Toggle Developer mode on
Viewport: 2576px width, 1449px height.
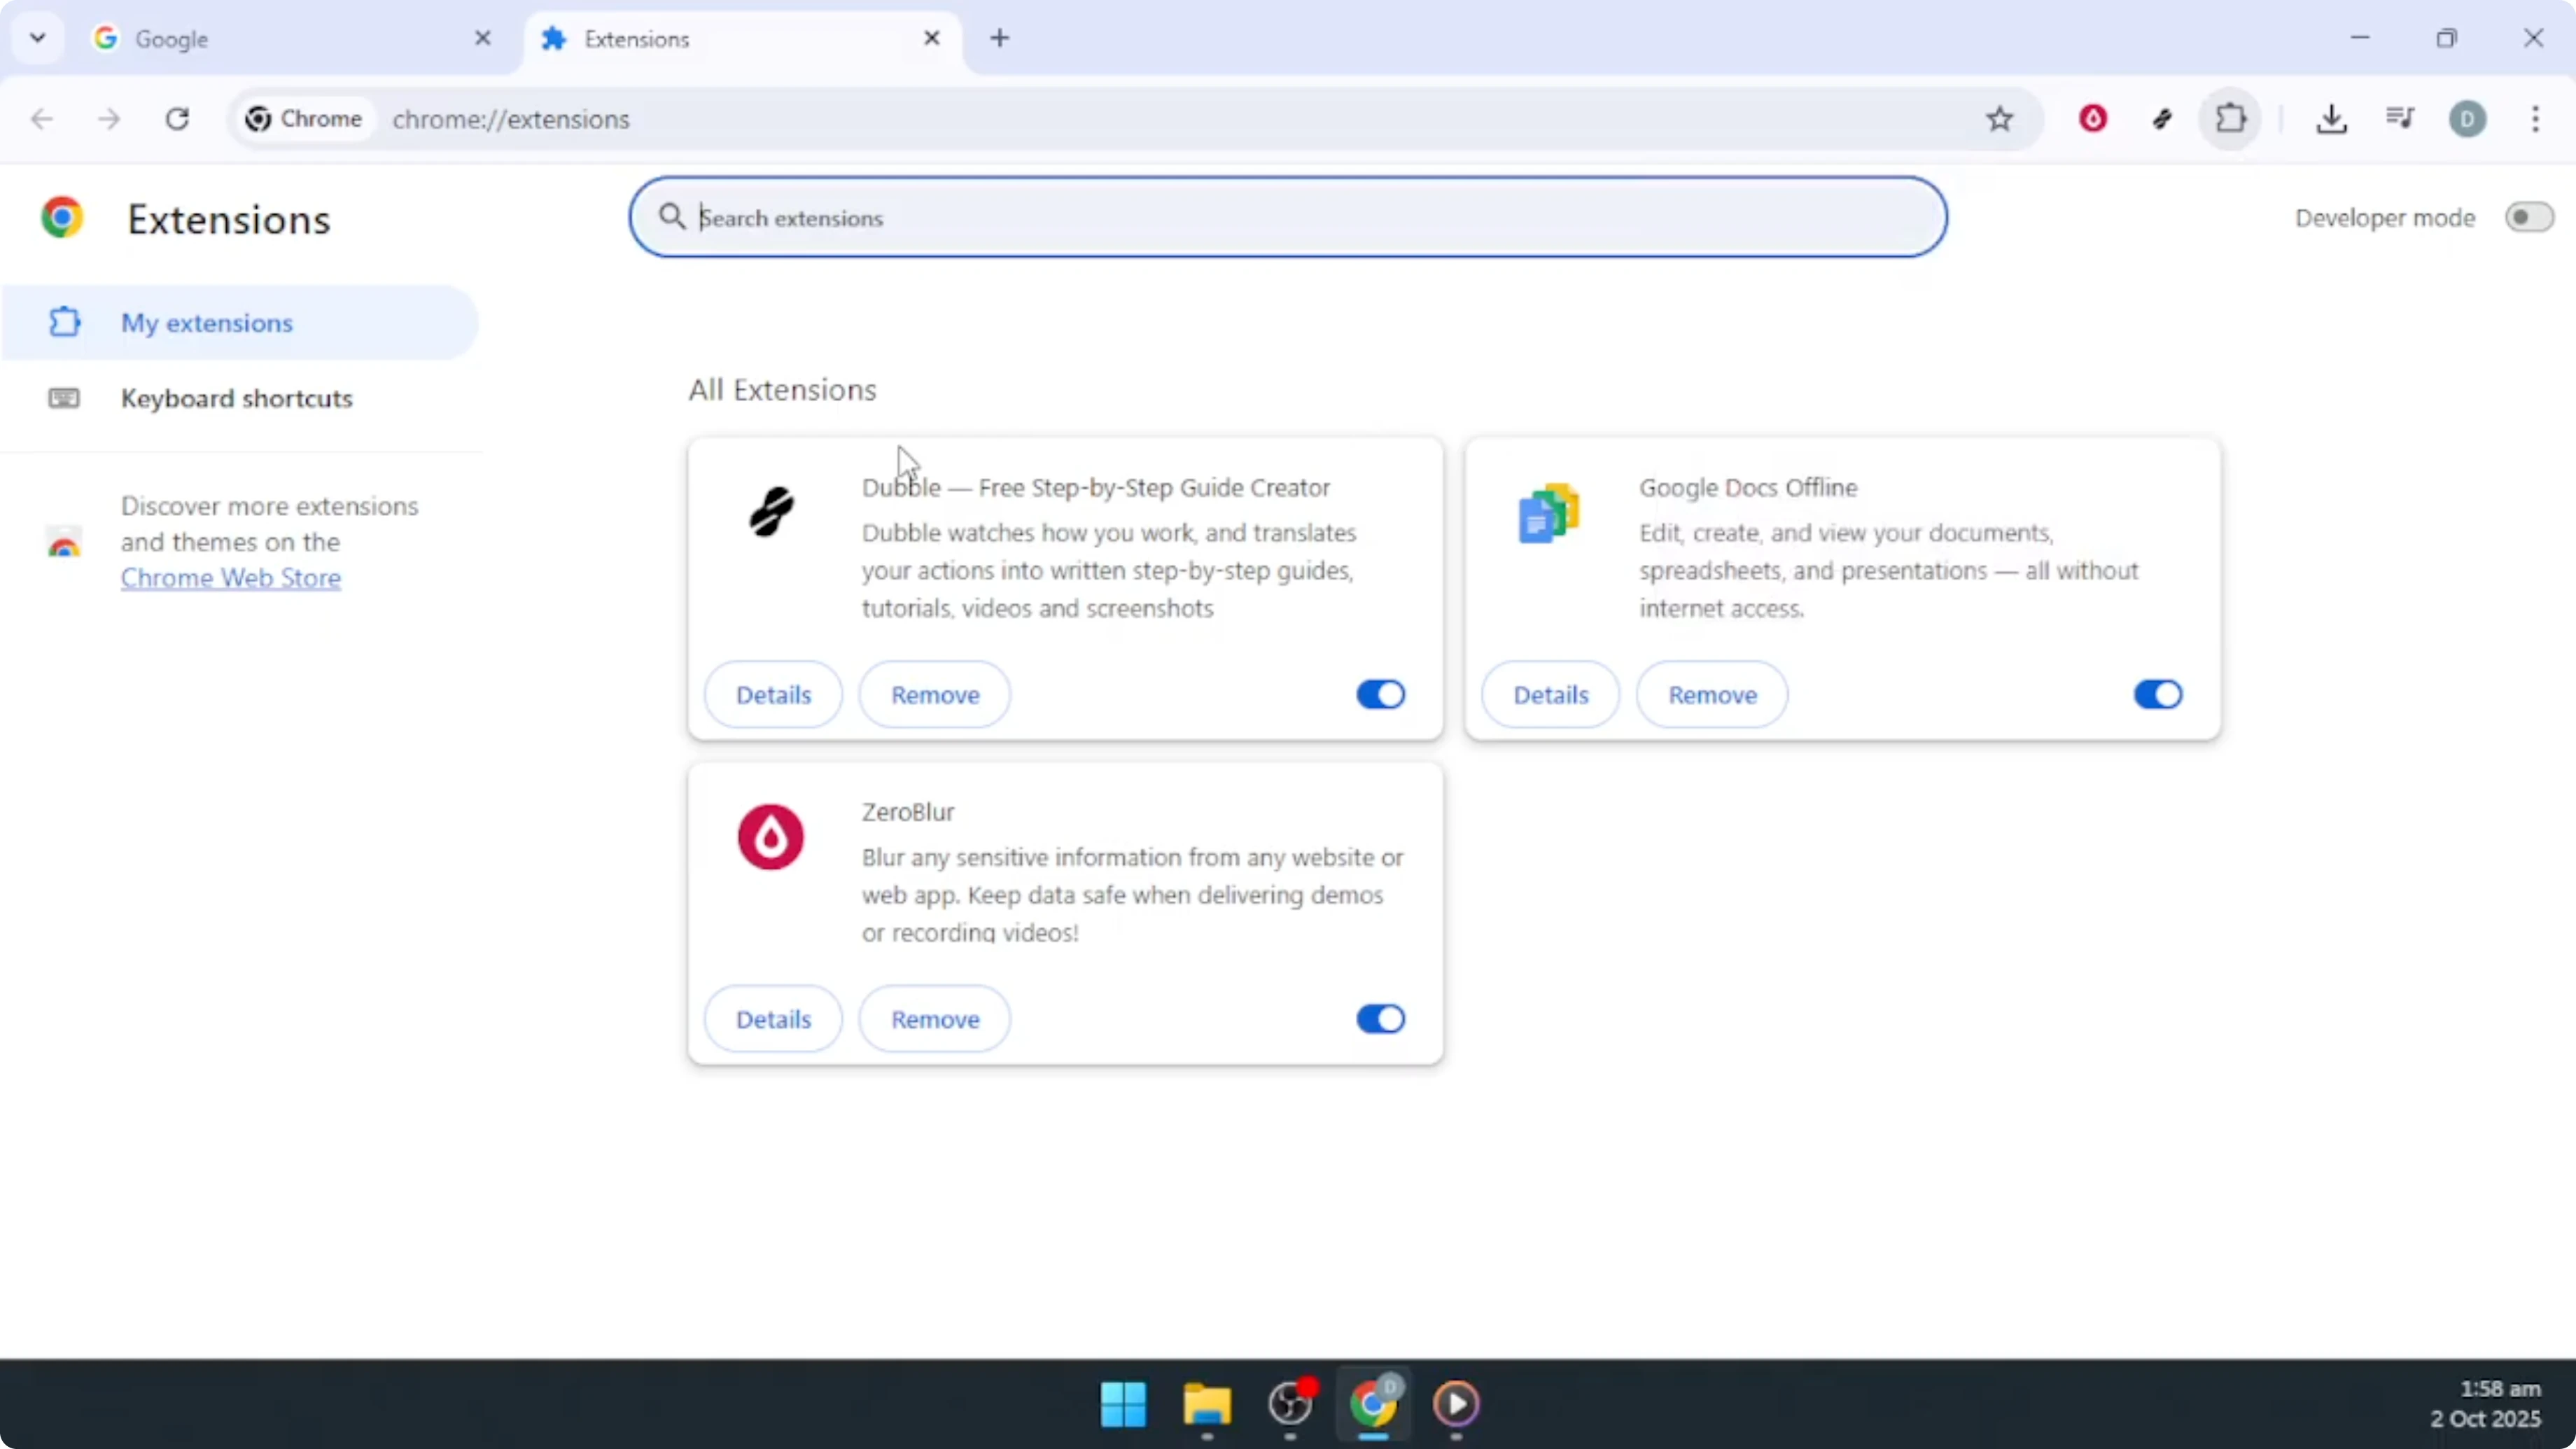(x=2527, y=217)
